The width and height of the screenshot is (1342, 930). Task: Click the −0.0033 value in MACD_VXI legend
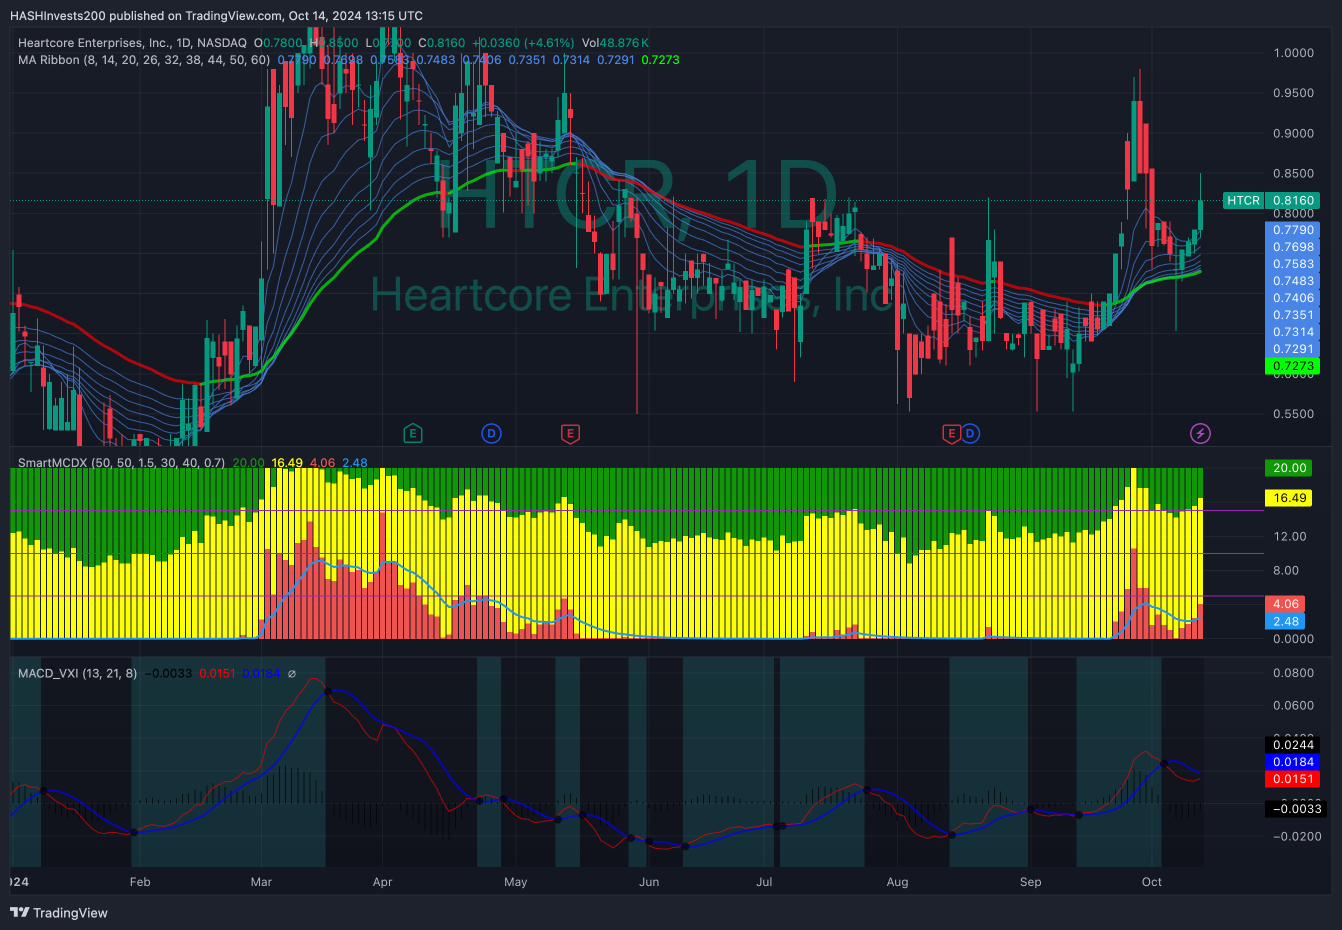168,674
